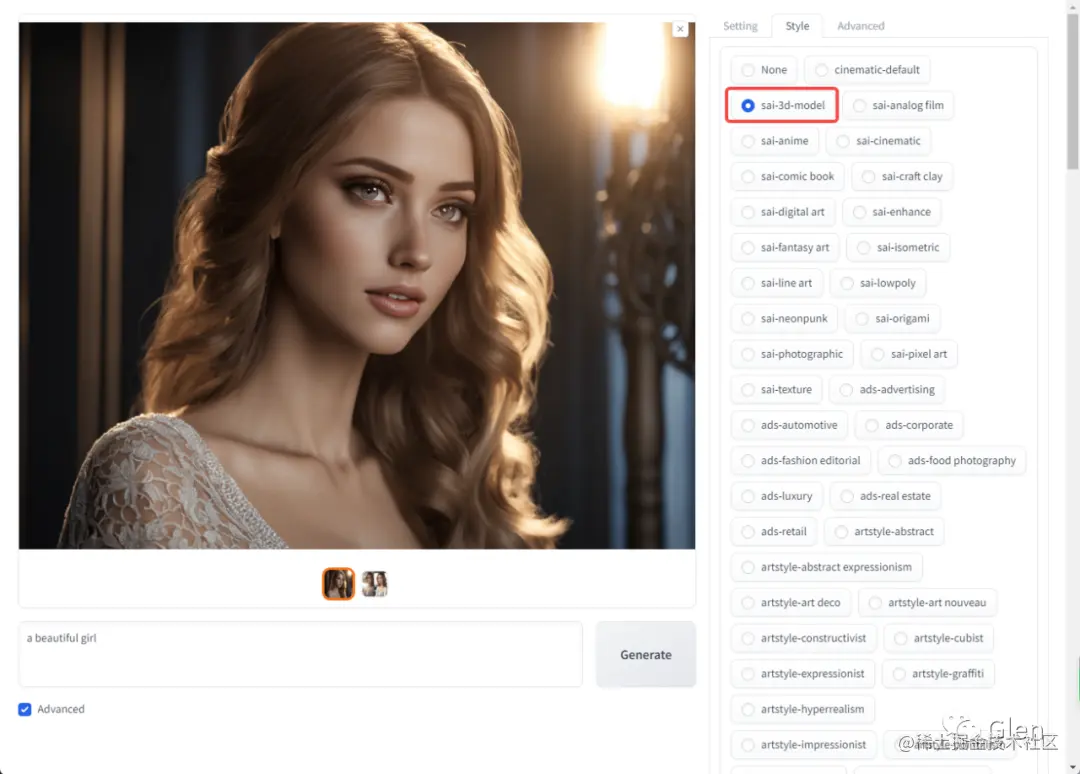Choose artstyle-constructivist style
Screen dimensions: 1080x774
click(804, 638)
